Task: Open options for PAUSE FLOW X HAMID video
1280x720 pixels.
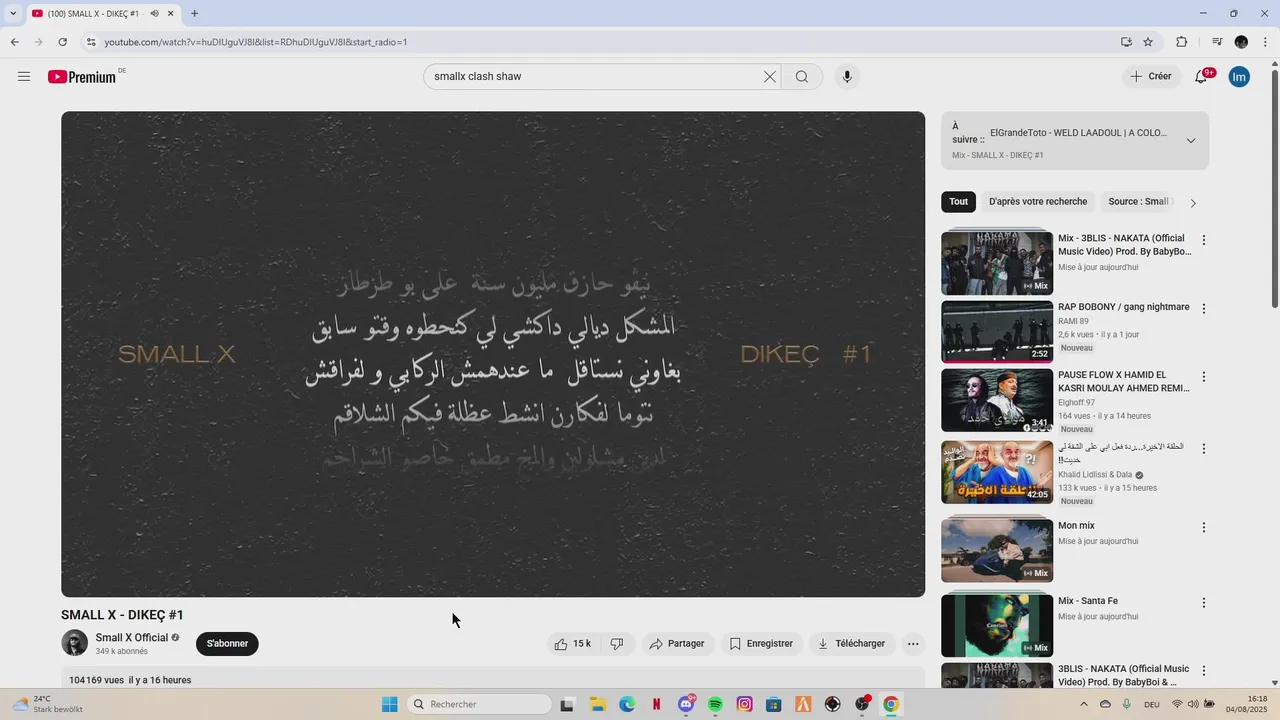Action: (1204, 377)
